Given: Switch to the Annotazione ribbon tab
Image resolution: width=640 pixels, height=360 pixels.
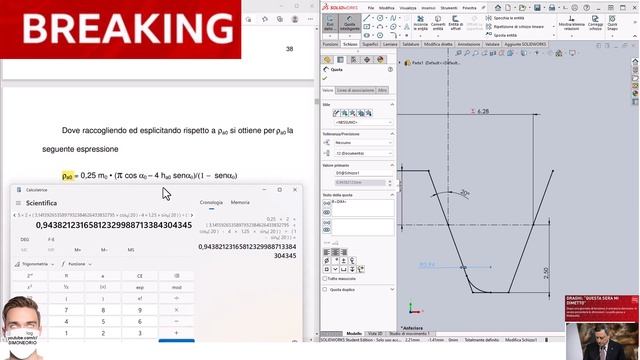Looking at the screenshot, I should (x=469, y=44).
